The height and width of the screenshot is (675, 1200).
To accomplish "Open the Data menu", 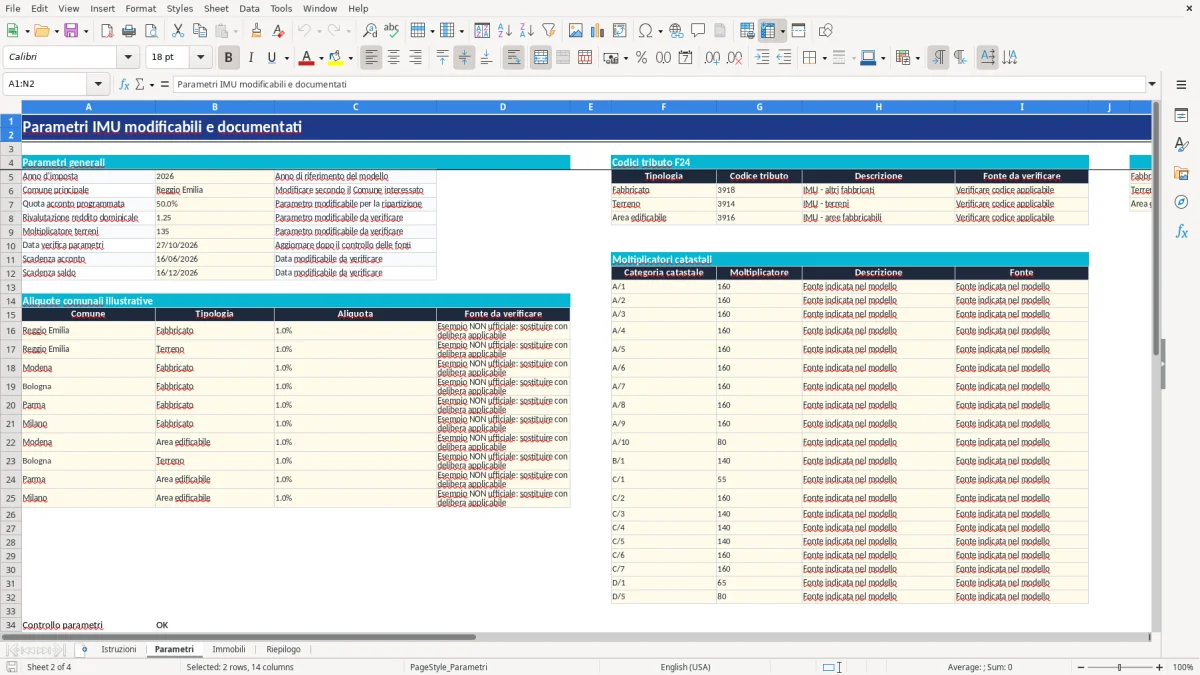I will 249,8.
